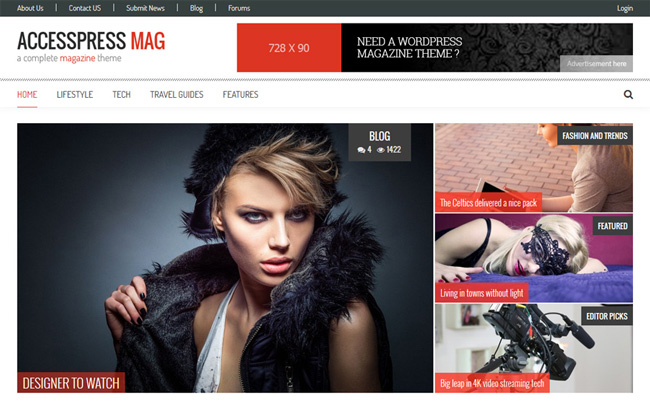Open Living in towns without light
Image resolution: width=650 pixels, height=405 pixels.
coord(482,293)
